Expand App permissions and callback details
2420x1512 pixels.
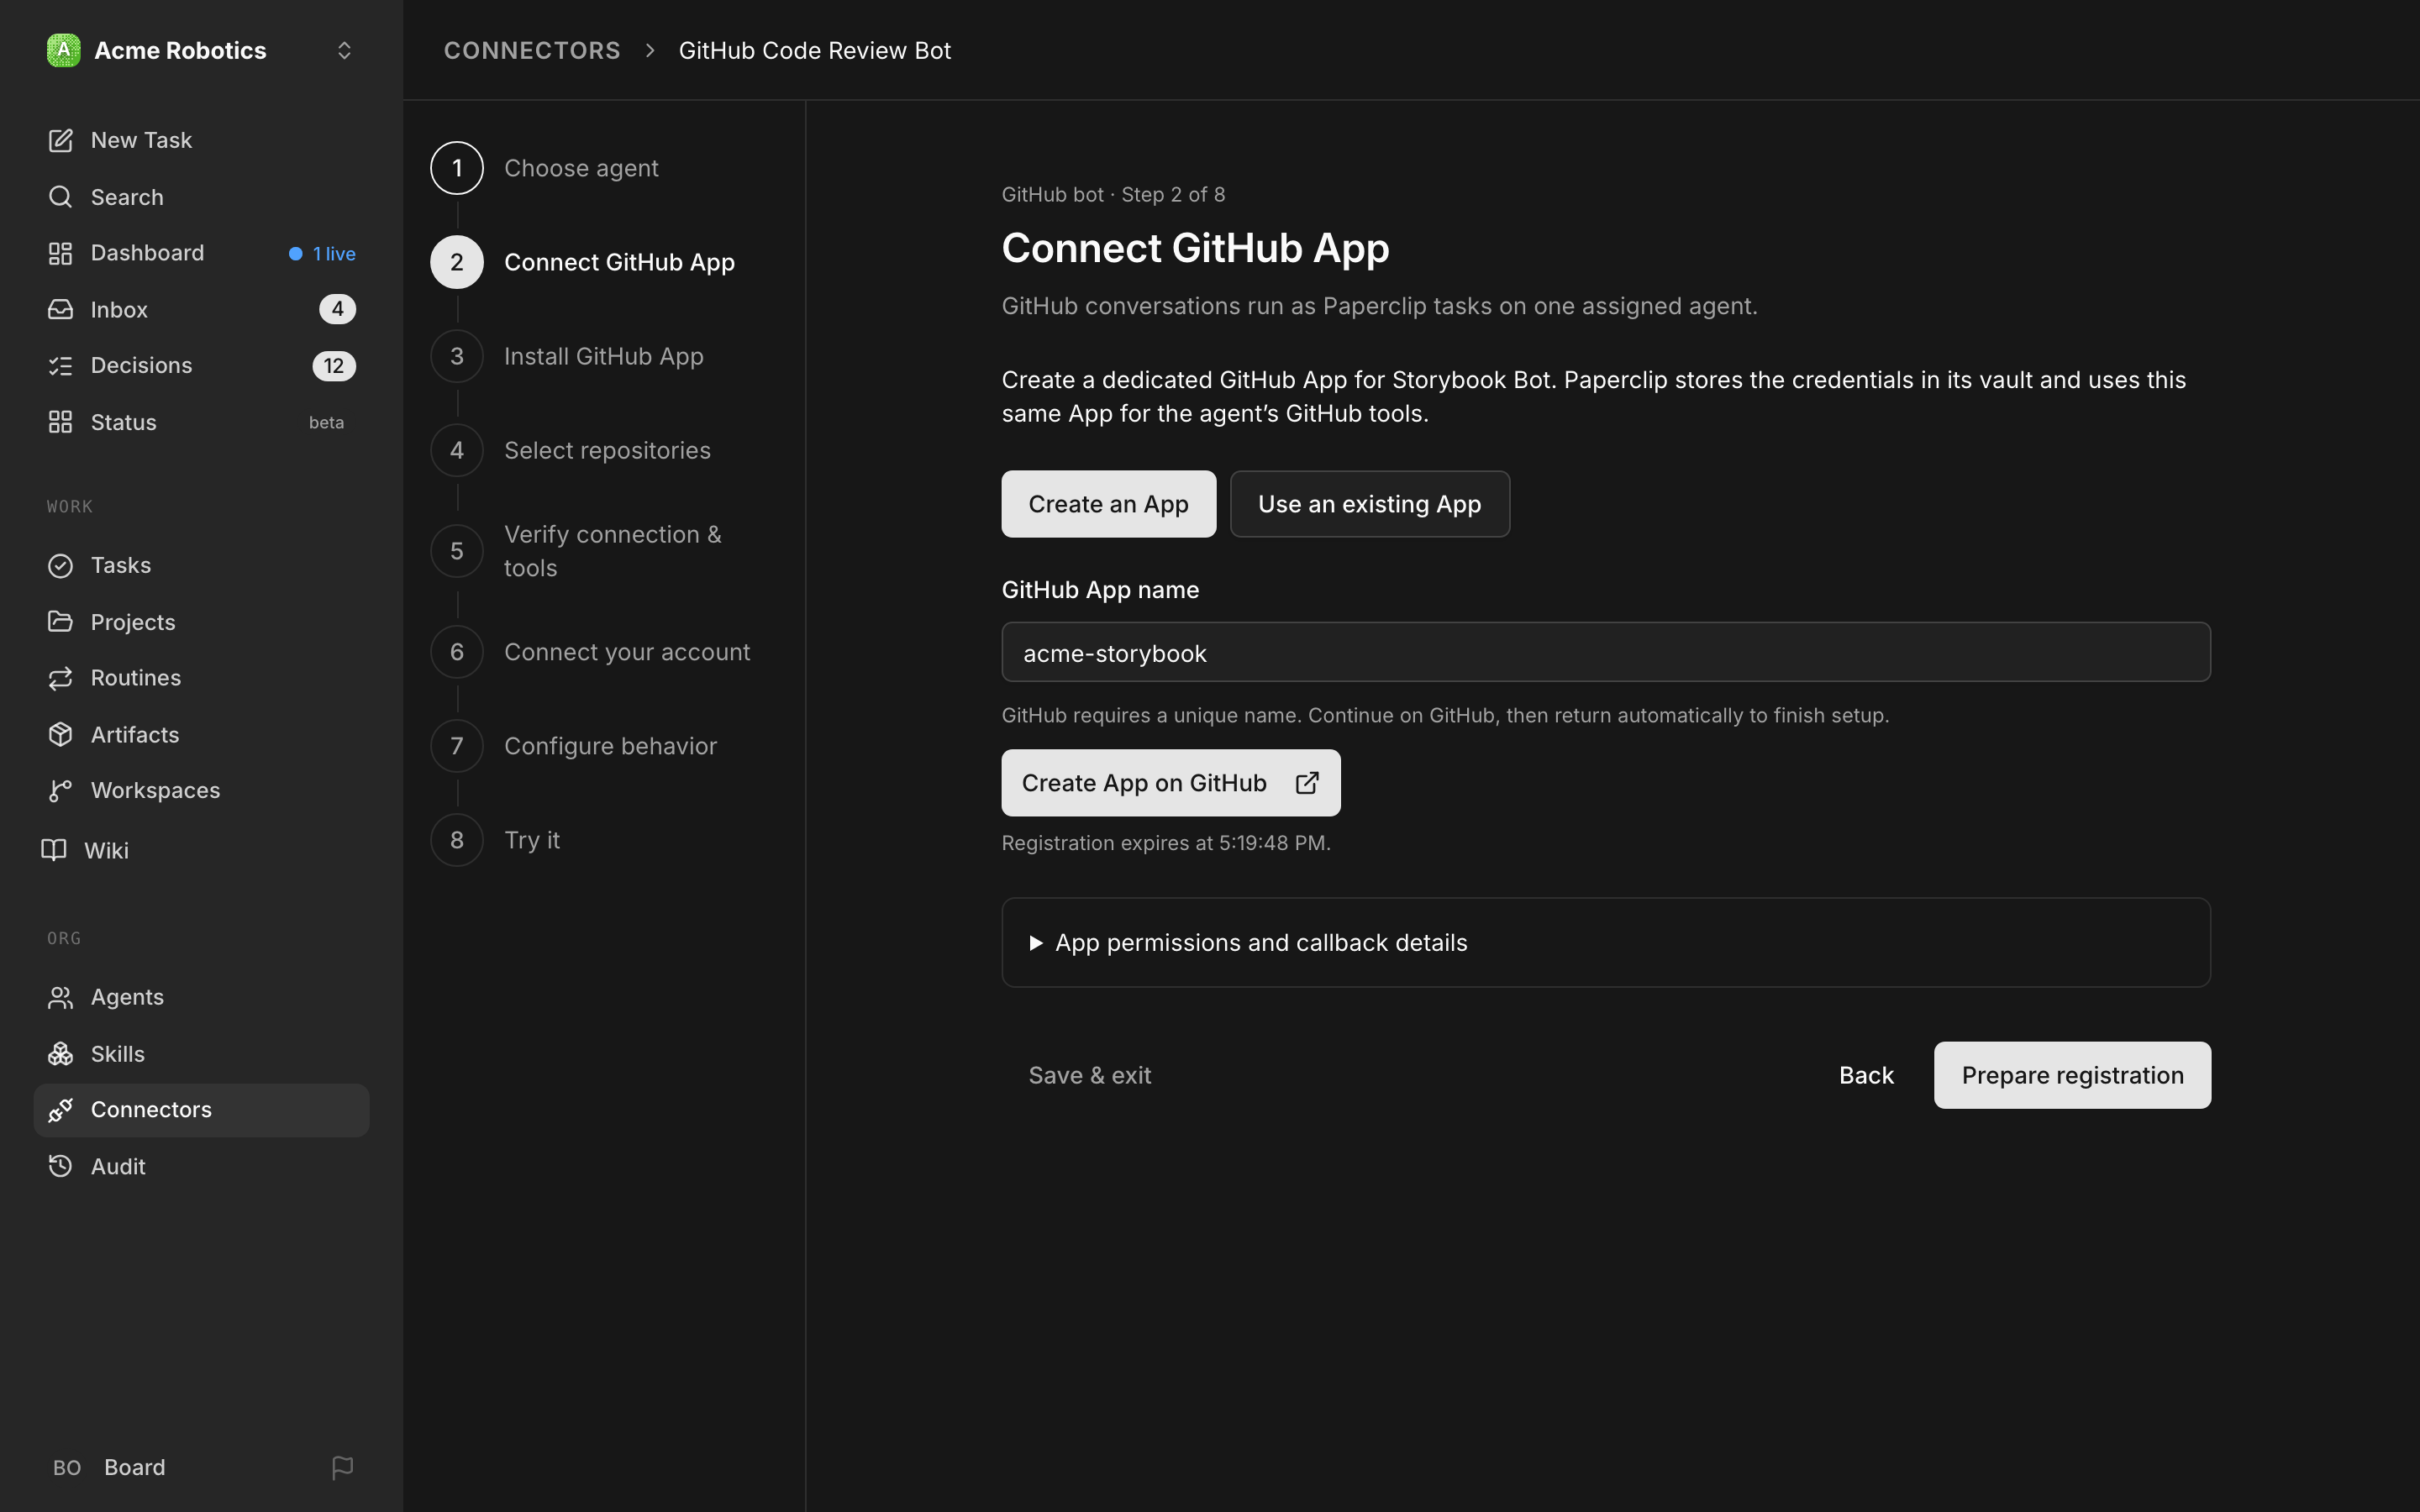tap(1606, 942)
